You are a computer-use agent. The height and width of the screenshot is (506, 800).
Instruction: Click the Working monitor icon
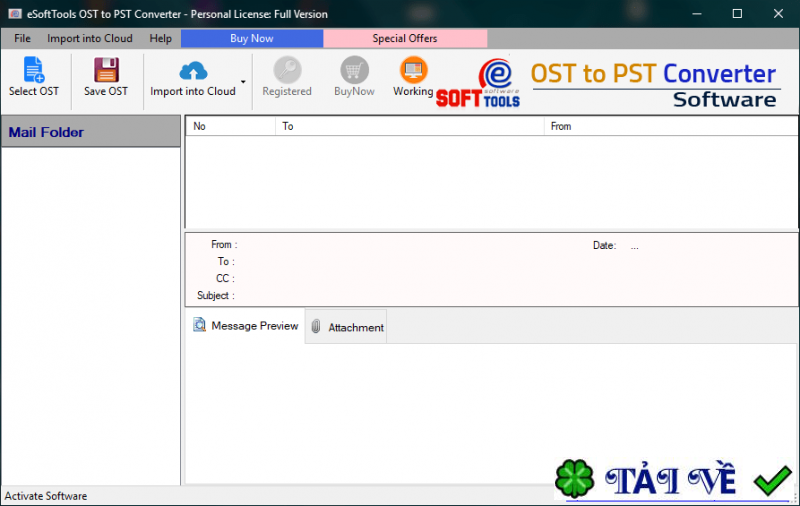pos(413,69)
